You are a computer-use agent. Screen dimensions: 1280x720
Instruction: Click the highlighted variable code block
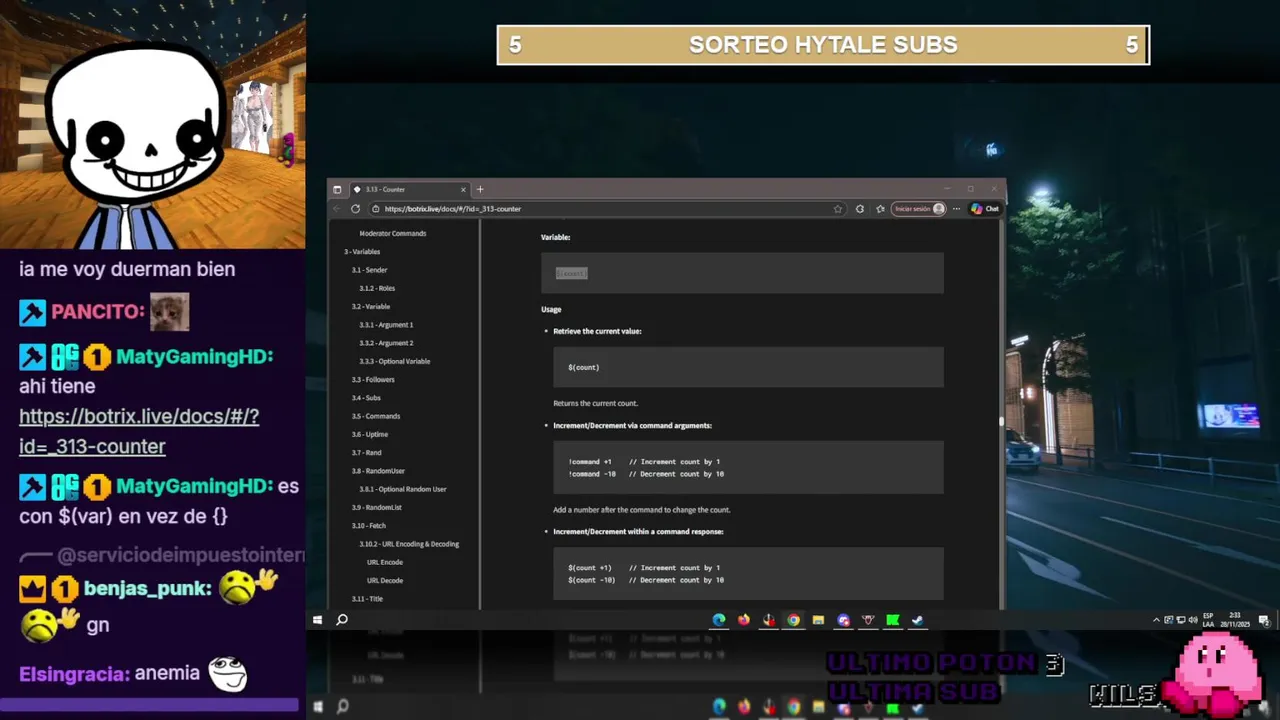click(742, 273)
